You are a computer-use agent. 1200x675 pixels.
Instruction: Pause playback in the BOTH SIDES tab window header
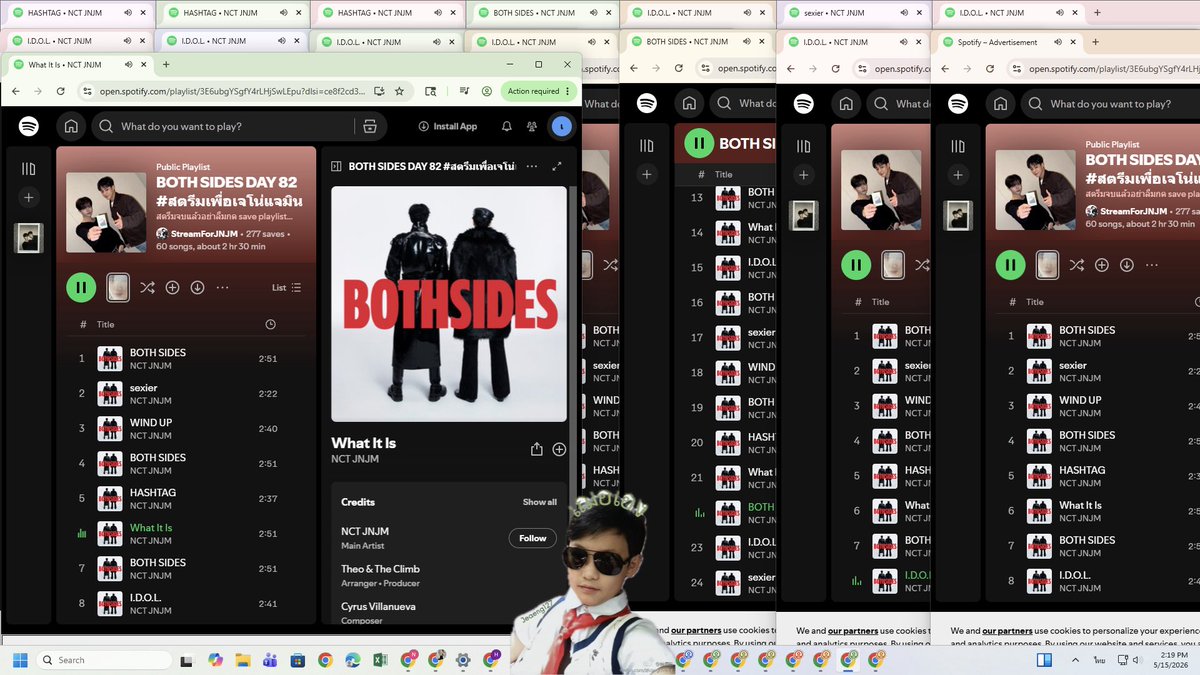699,144
